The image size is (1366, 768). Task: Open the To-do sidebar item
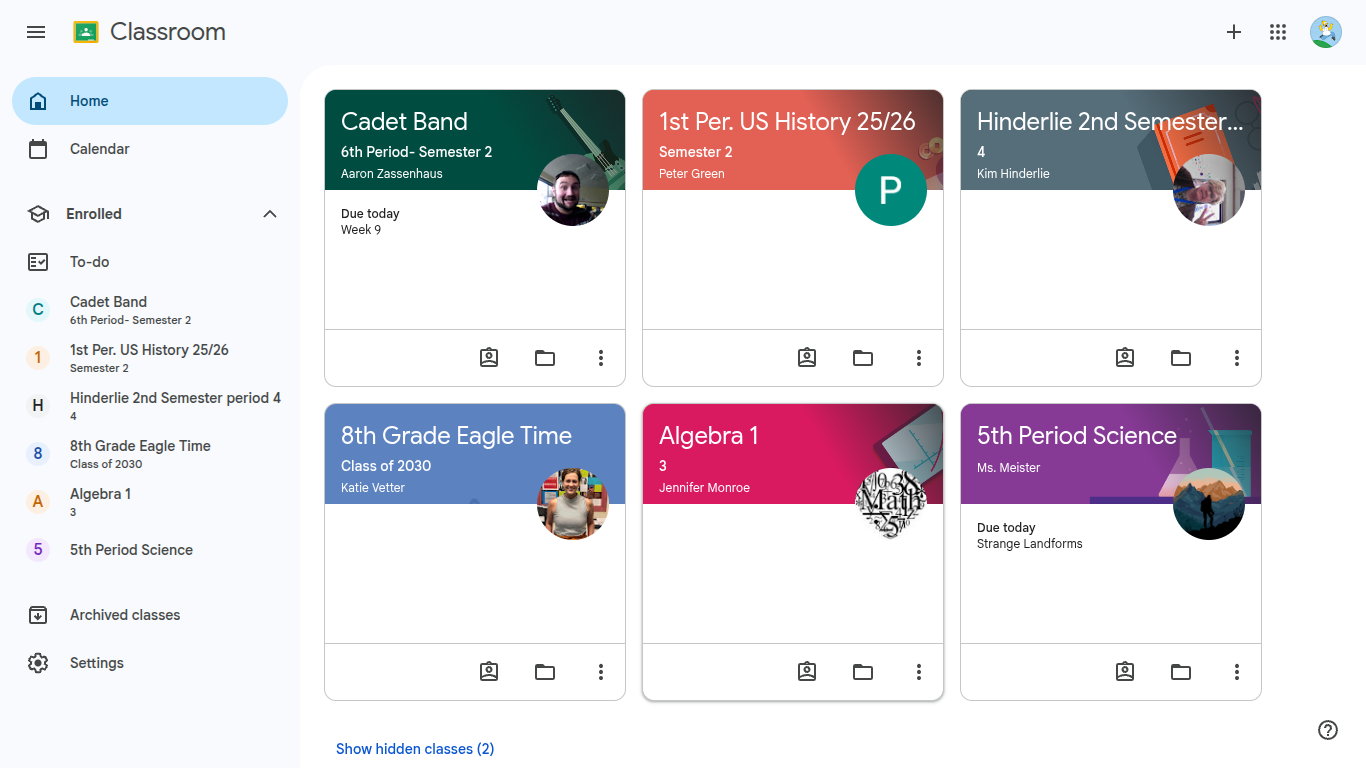[150, 262]
